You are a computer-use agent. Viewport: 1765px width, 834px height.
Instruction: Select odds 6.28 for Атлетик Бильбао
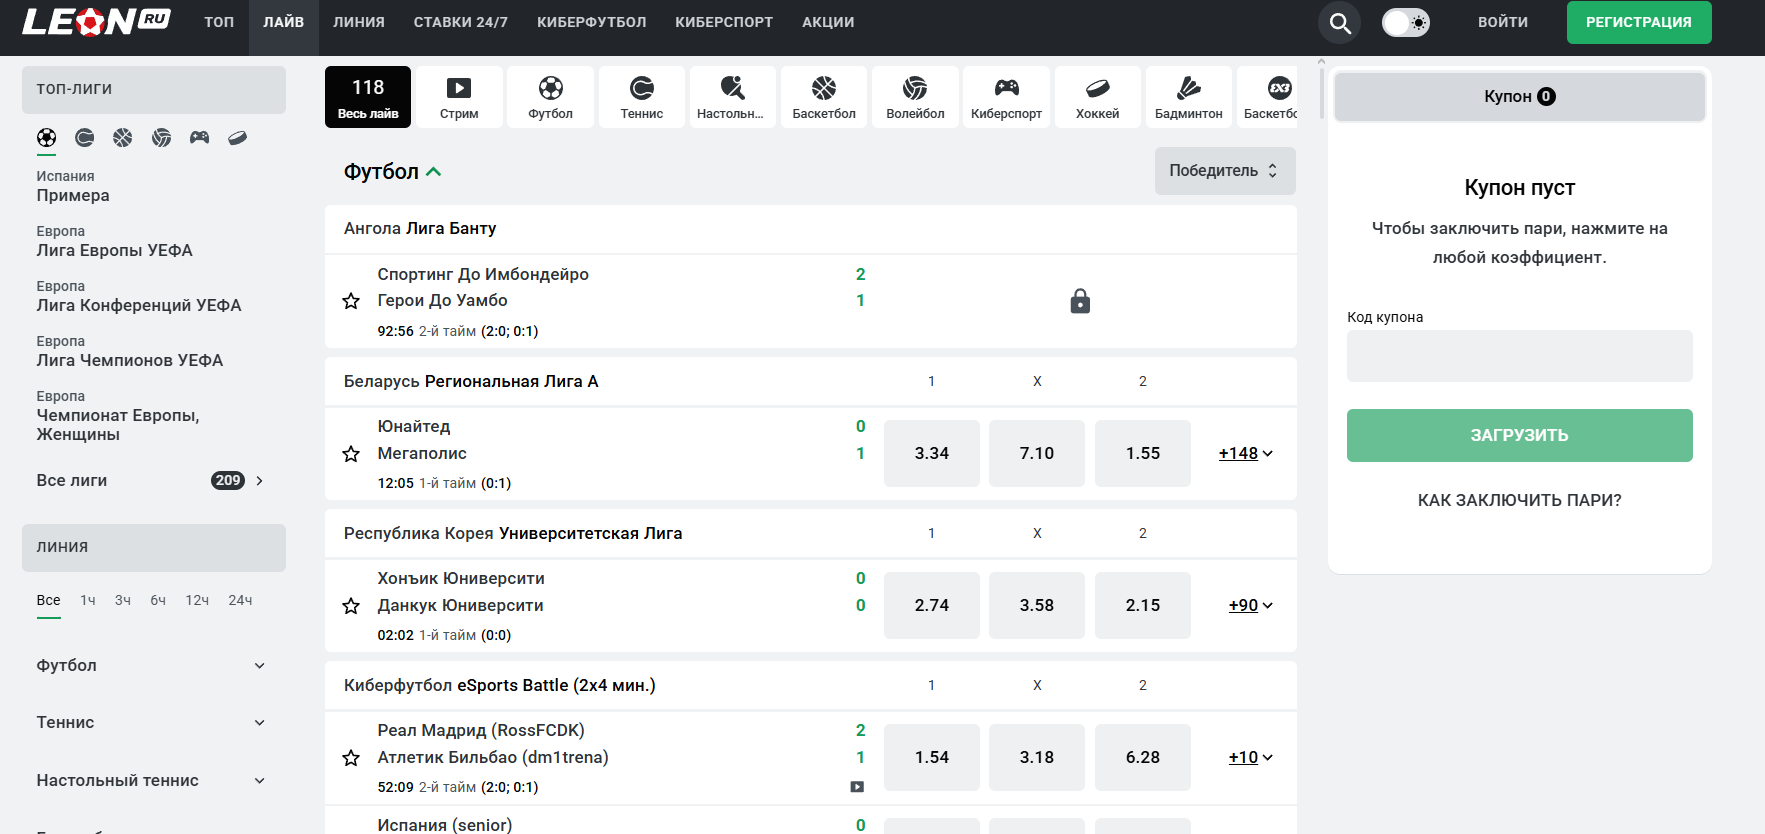1143,758
